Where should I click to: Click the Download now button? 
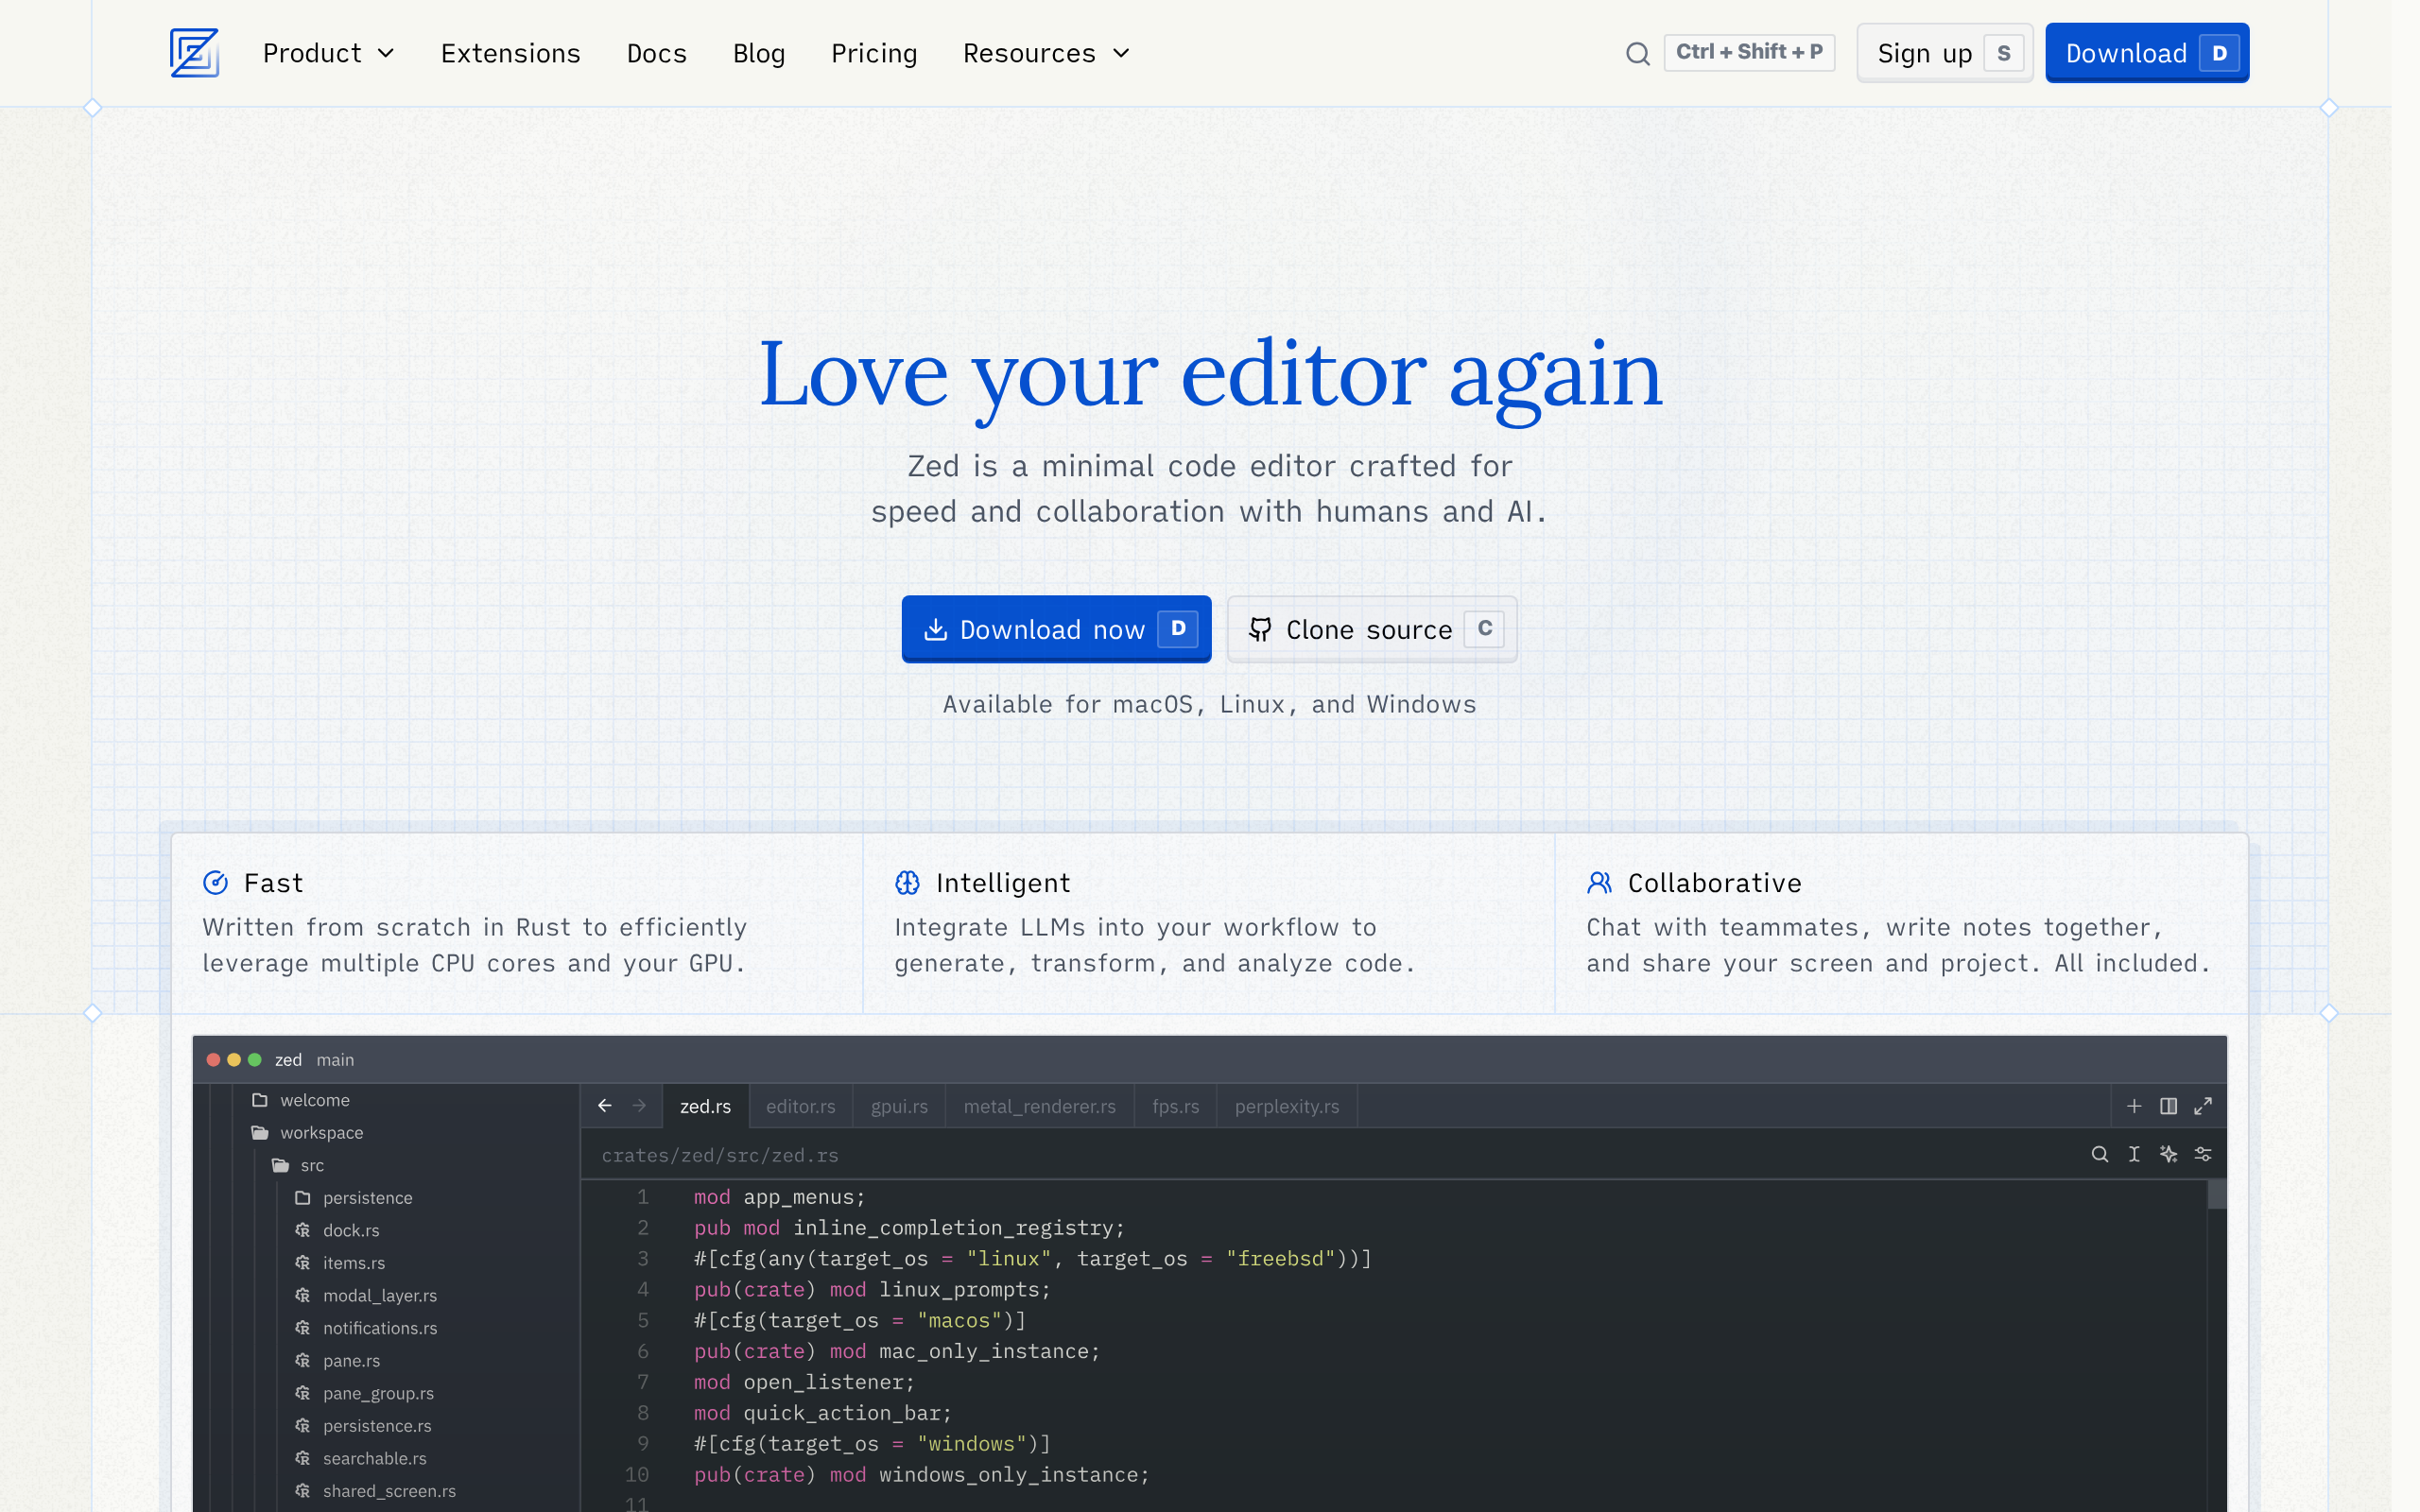tap(1056, 629)
